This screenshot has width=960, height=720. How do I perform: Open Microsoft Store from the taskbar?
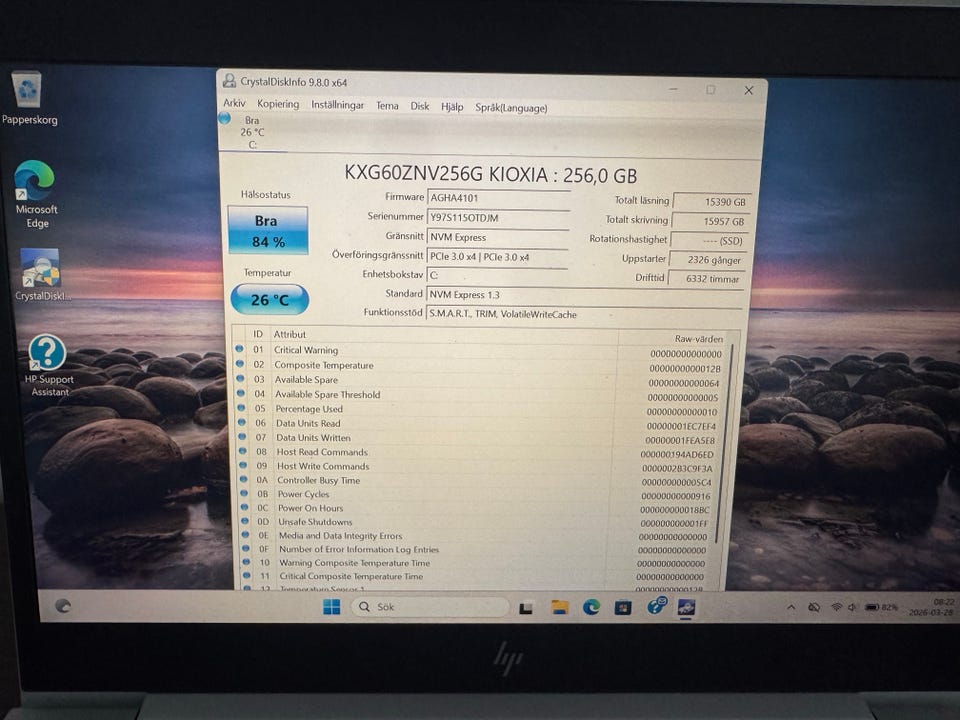point(623,608)
